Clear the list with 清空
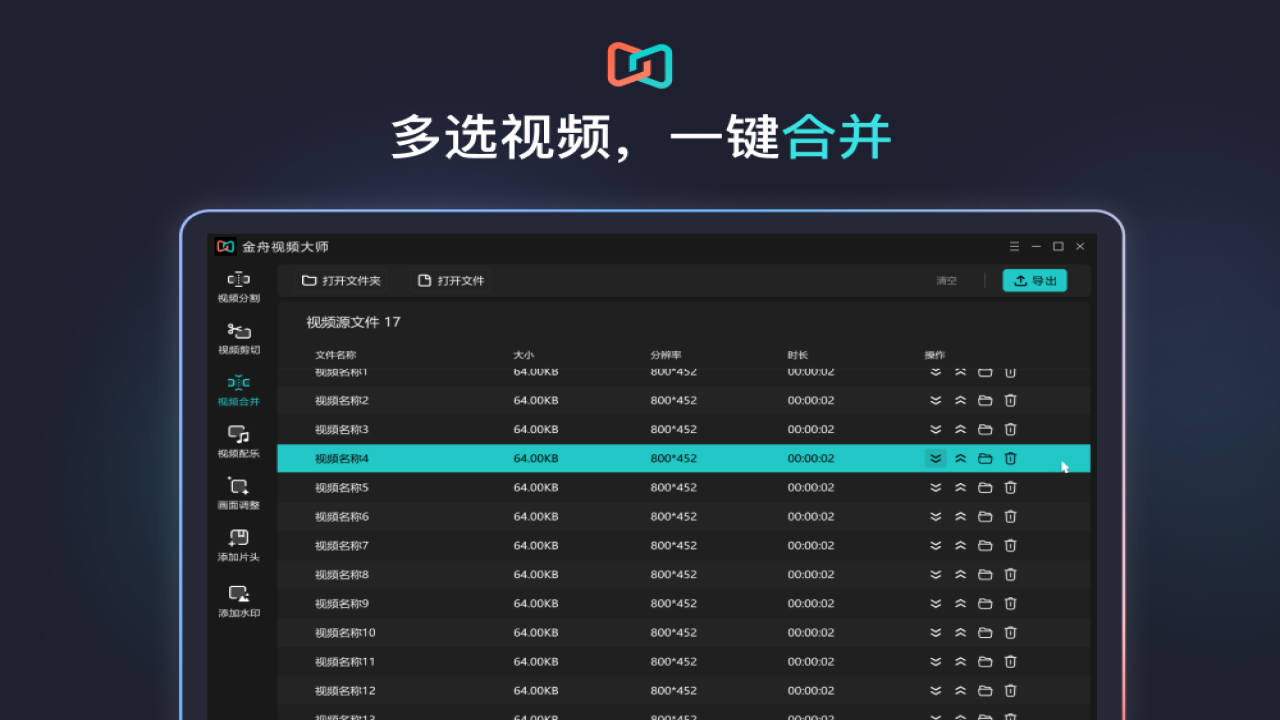 [x=946, y=280]
